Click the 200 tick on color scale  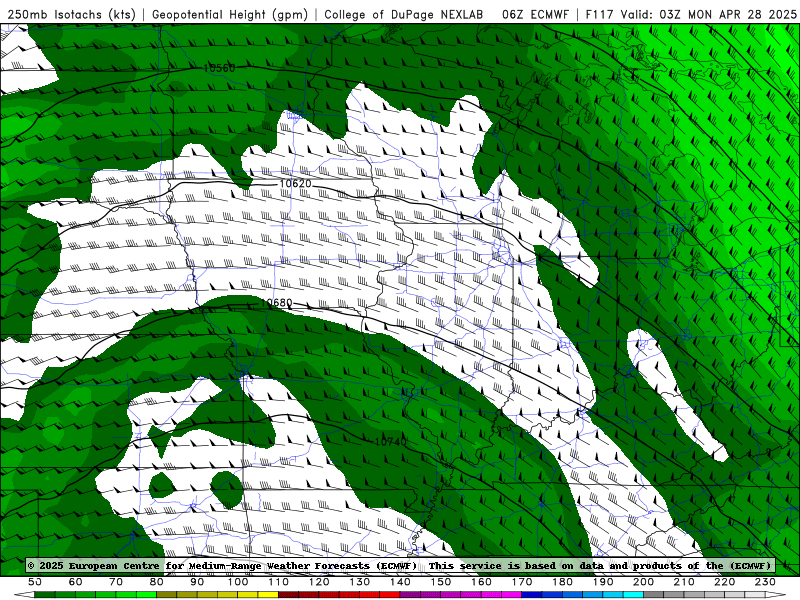tap(643, 582)
